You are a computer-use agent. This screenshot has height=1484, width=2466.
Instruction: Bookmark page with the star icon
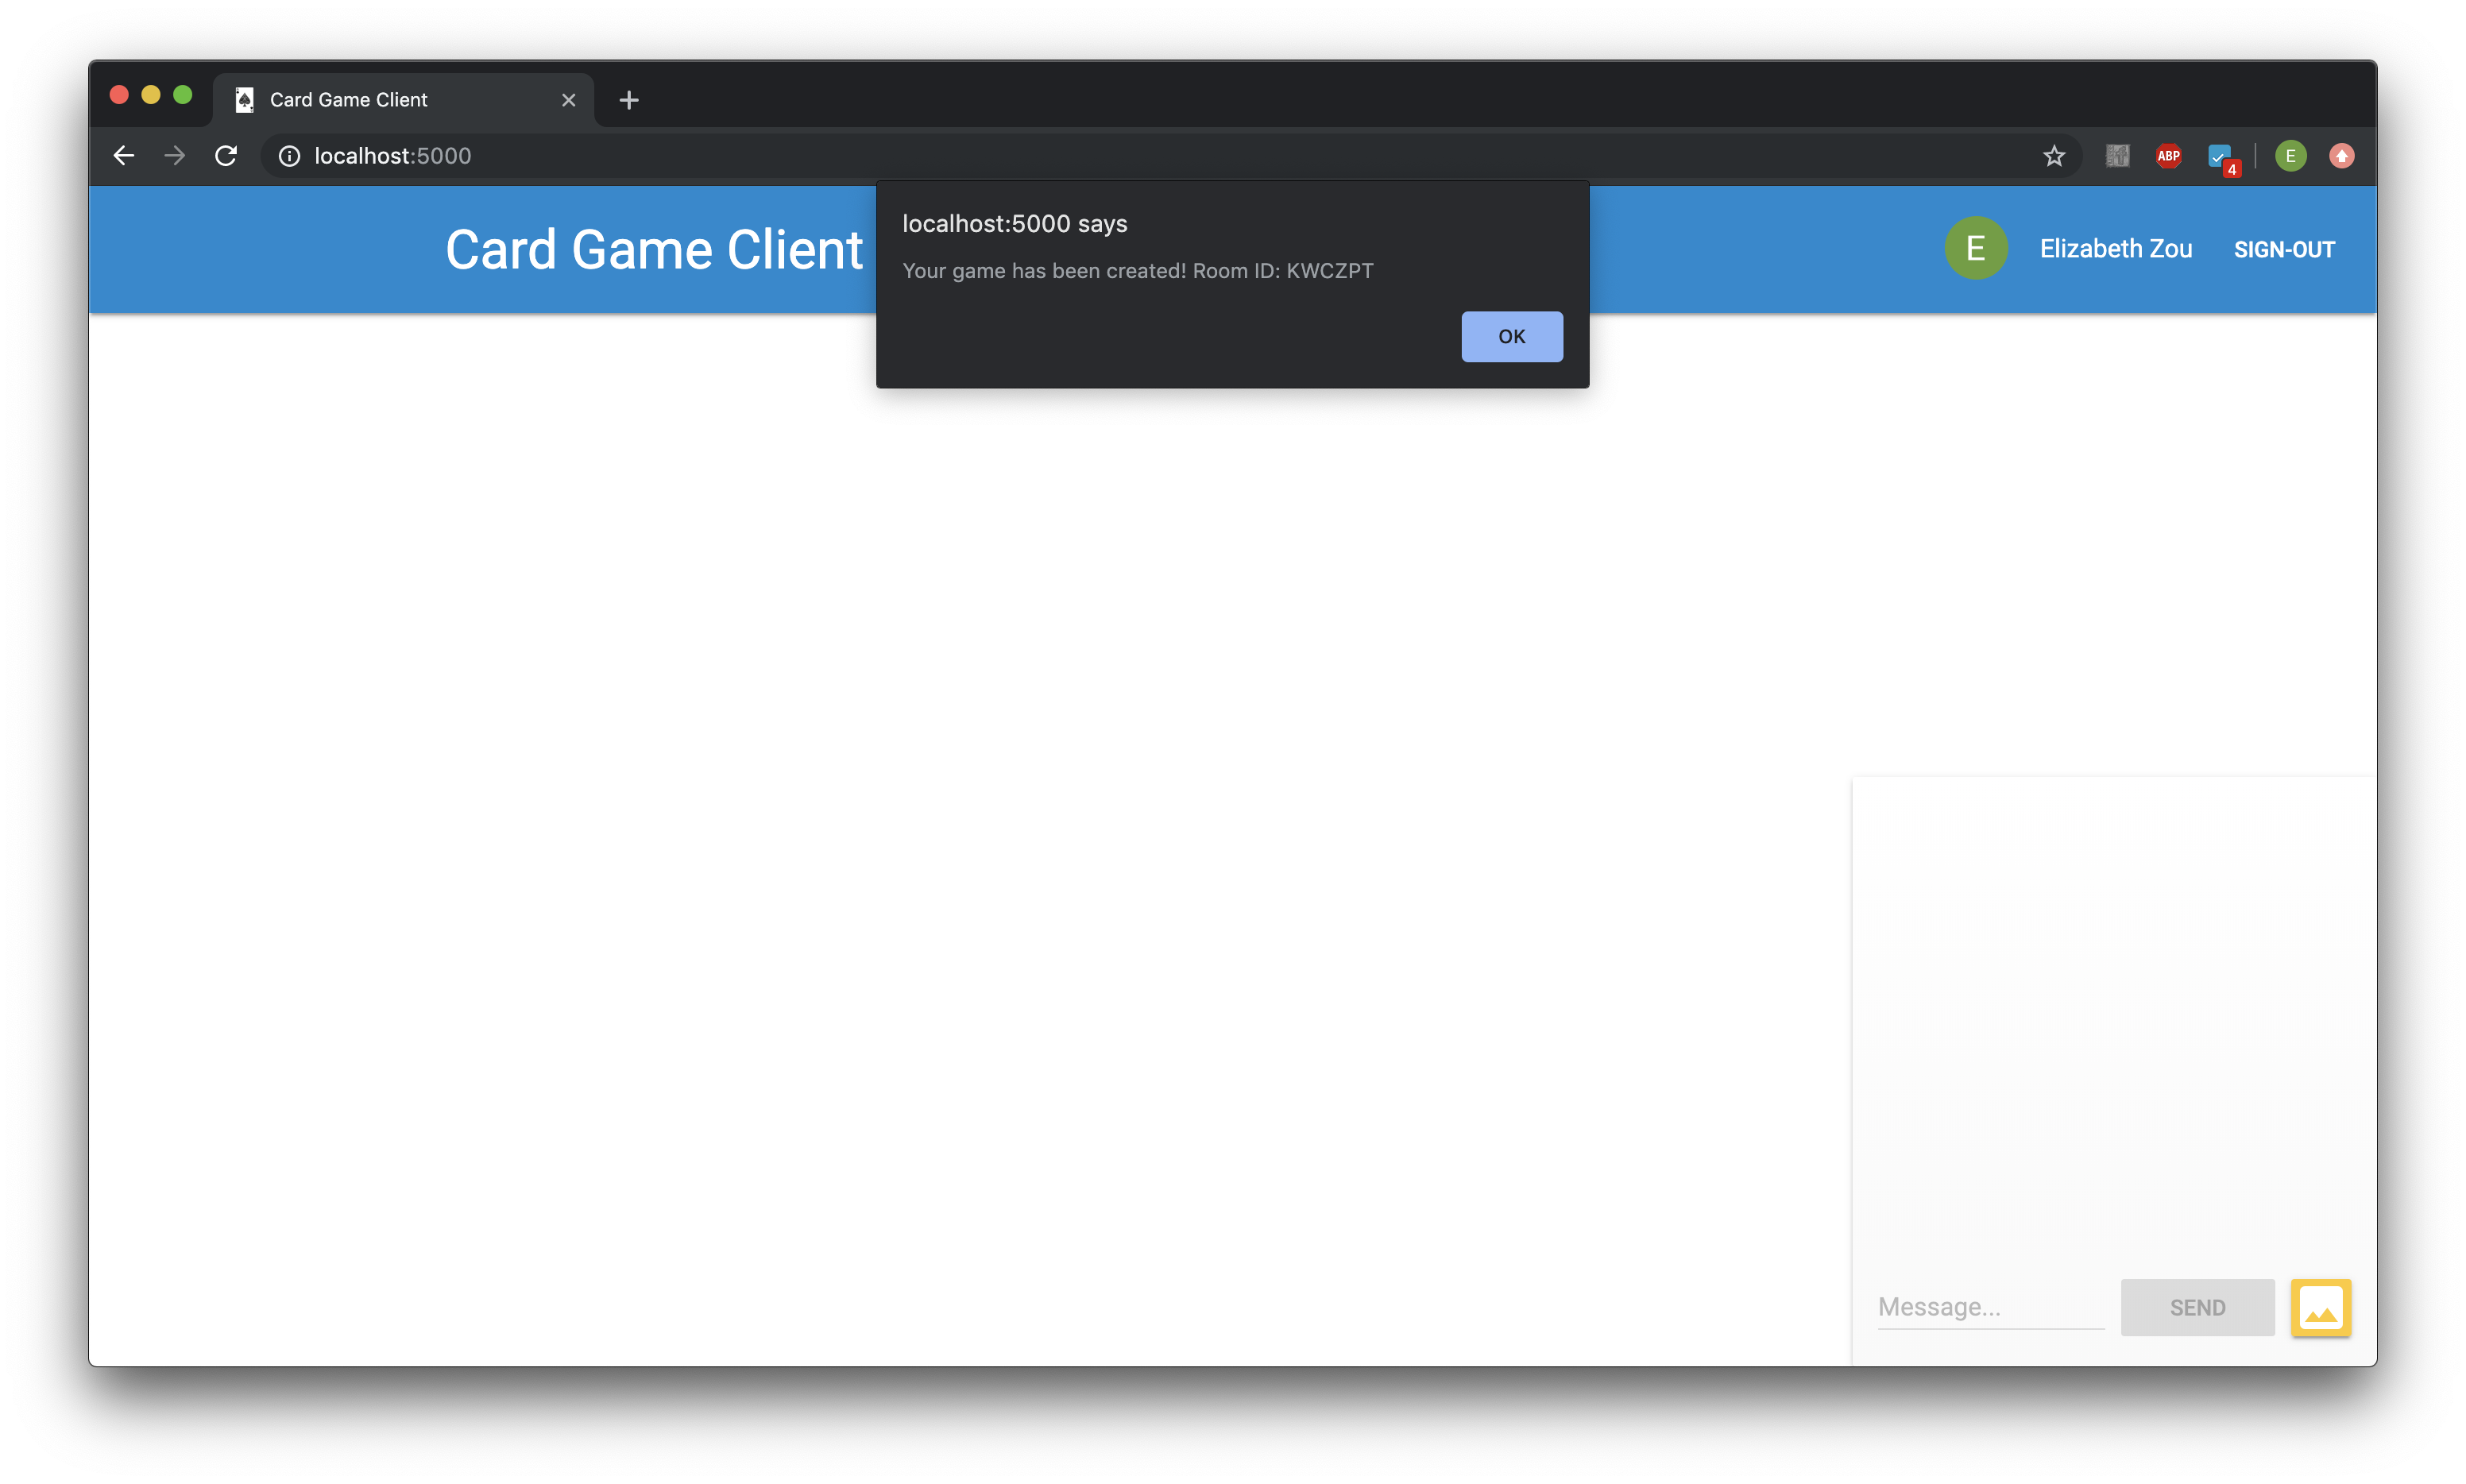(2054, 156)
